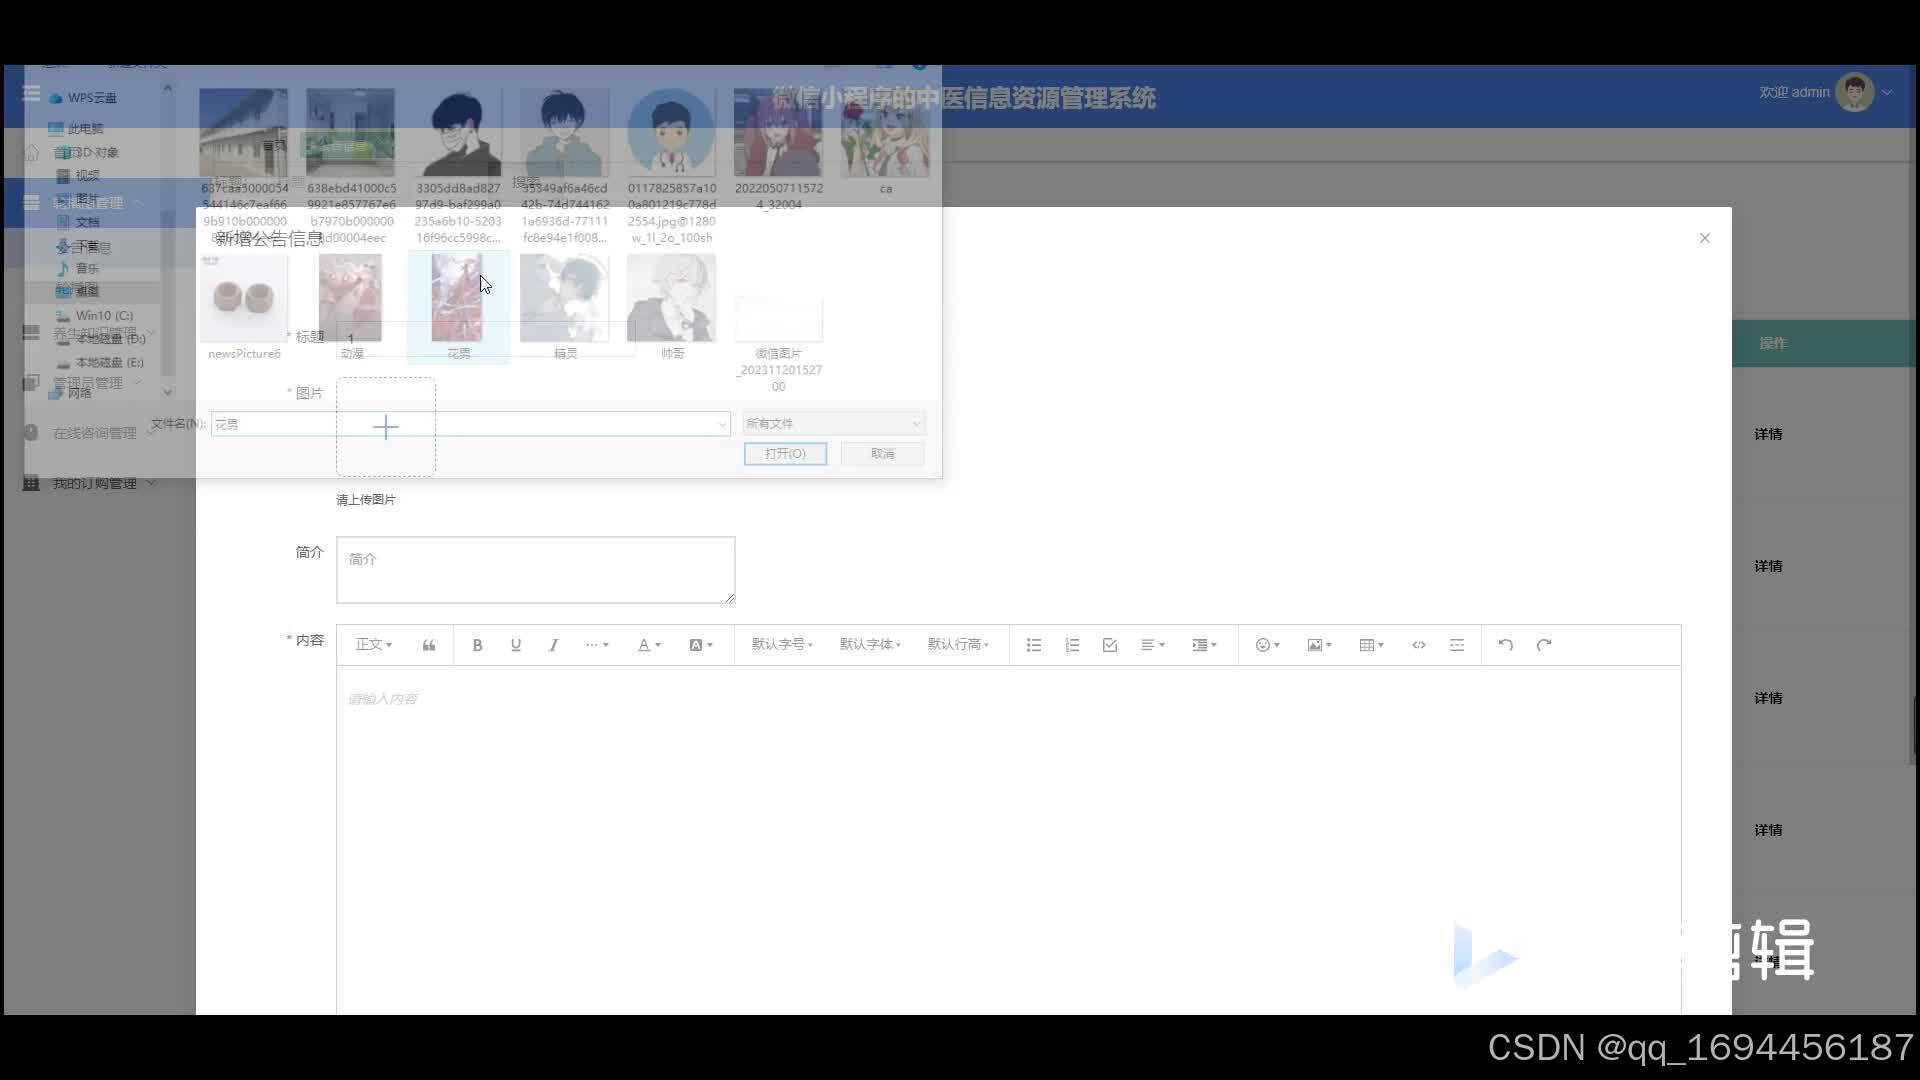This screenshot has width=1920, height=1080.
Task: Insert numbered list in content editor
Action: click(1072, 645)
